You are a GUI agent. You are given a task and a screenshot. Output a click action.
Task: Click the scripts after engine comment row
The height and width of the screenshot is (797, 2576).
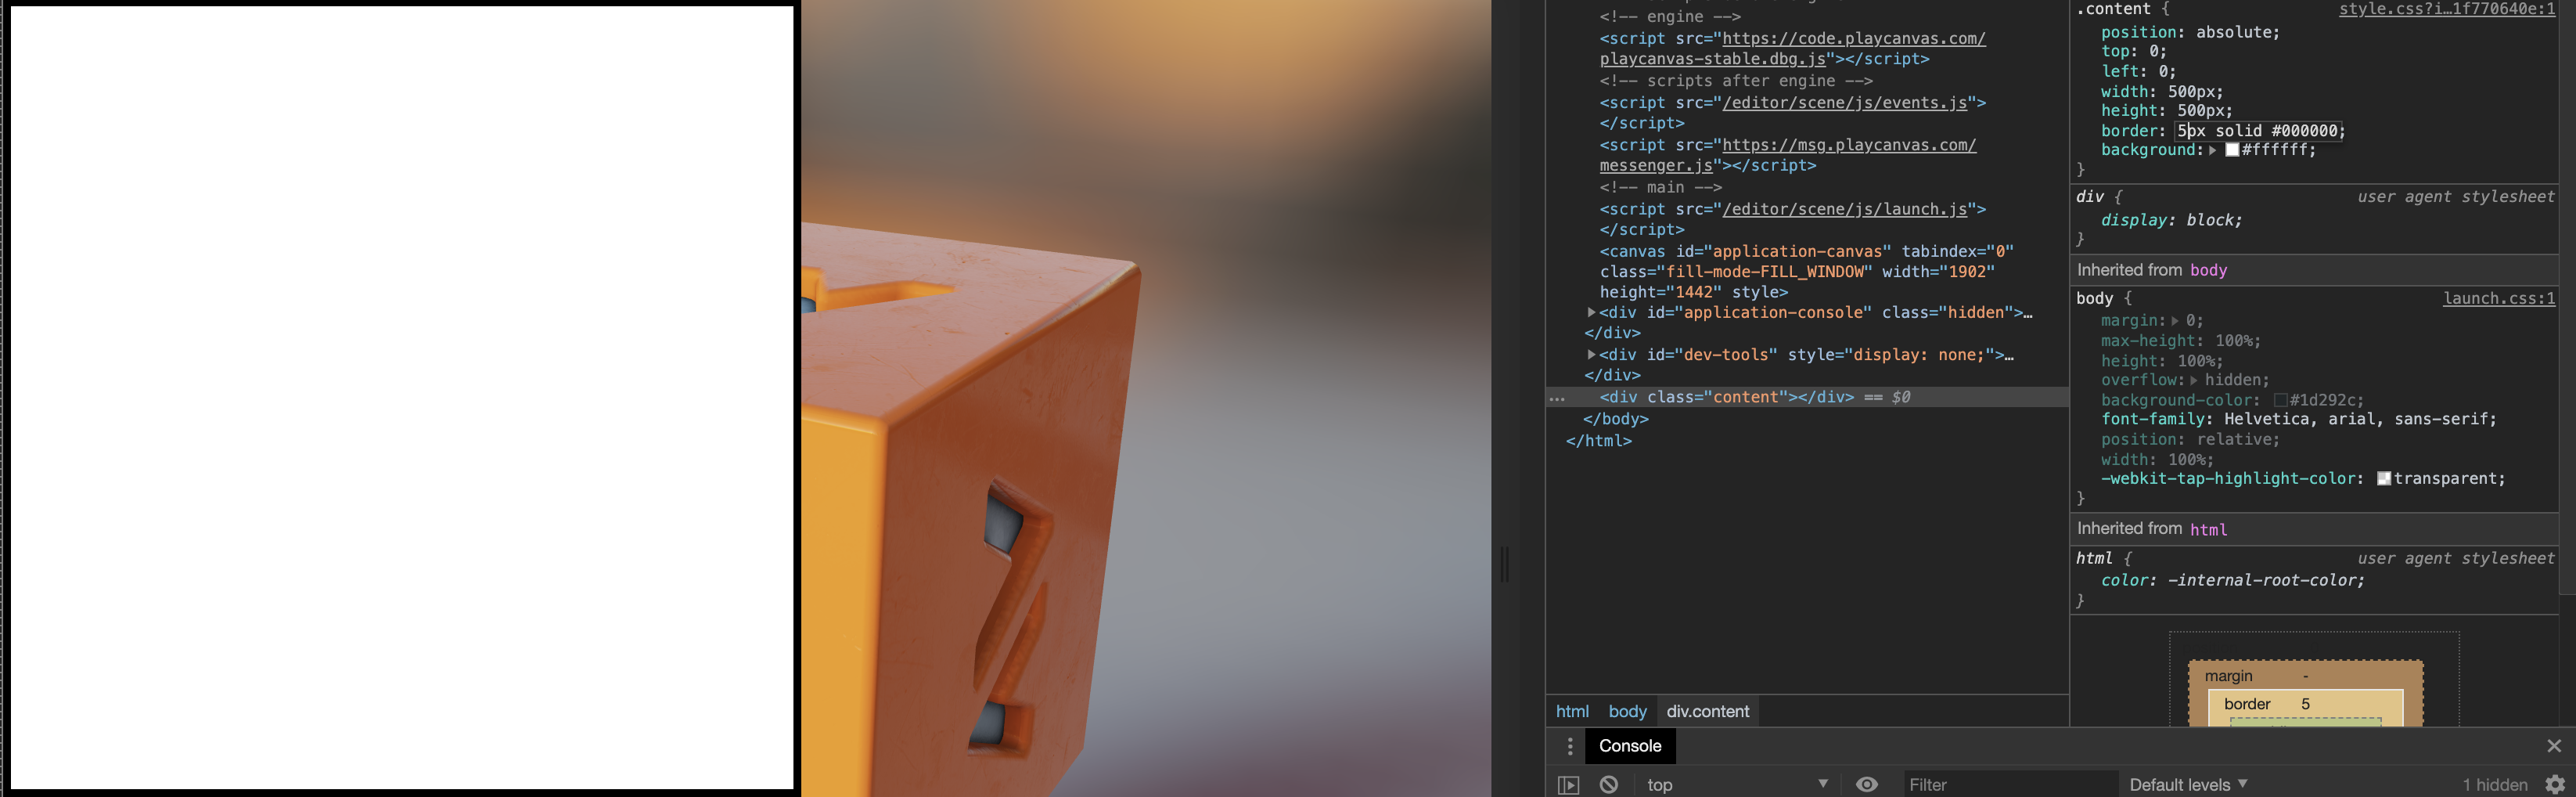[1736, 82]
